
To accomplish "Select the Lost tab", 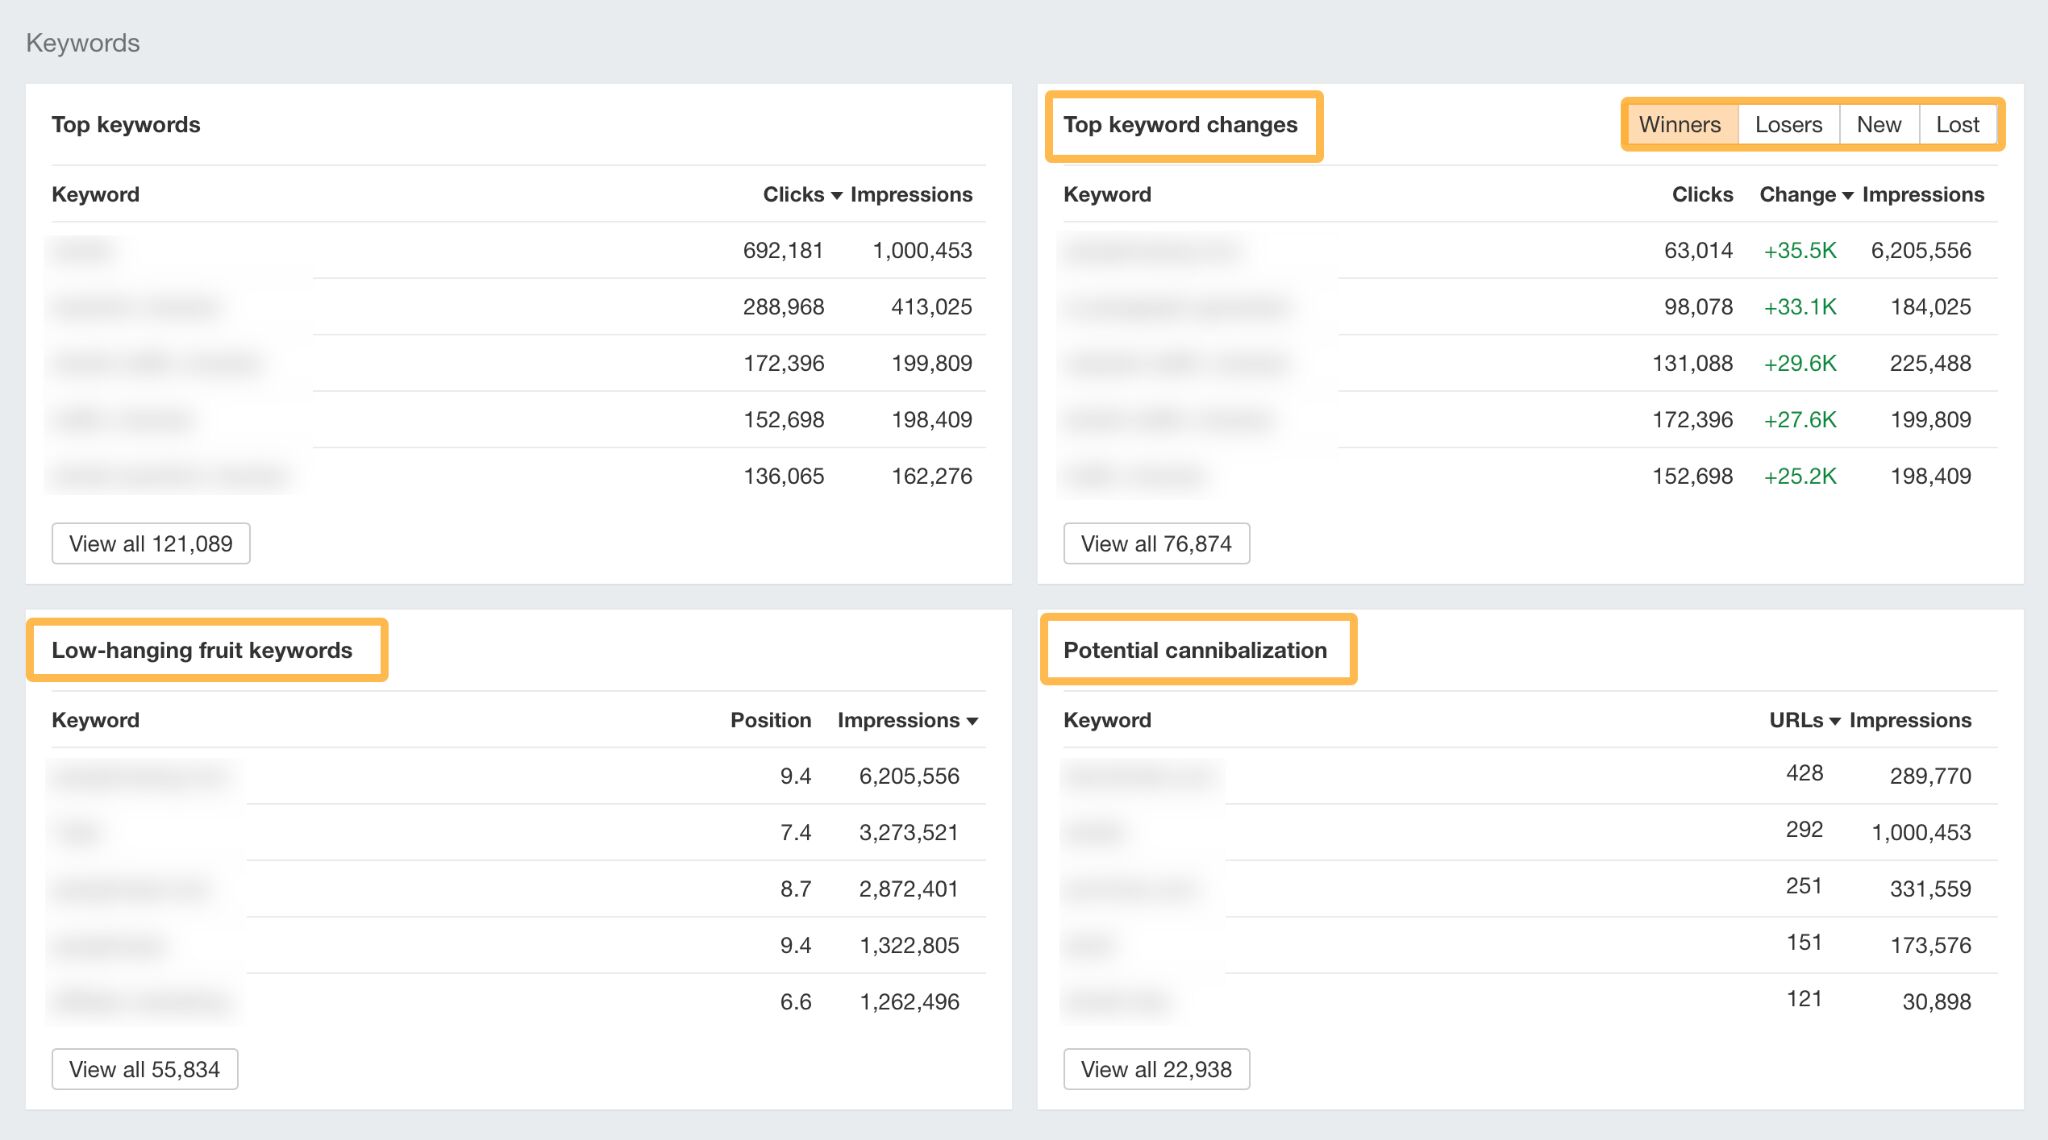I will click(x=1959, y=124).
